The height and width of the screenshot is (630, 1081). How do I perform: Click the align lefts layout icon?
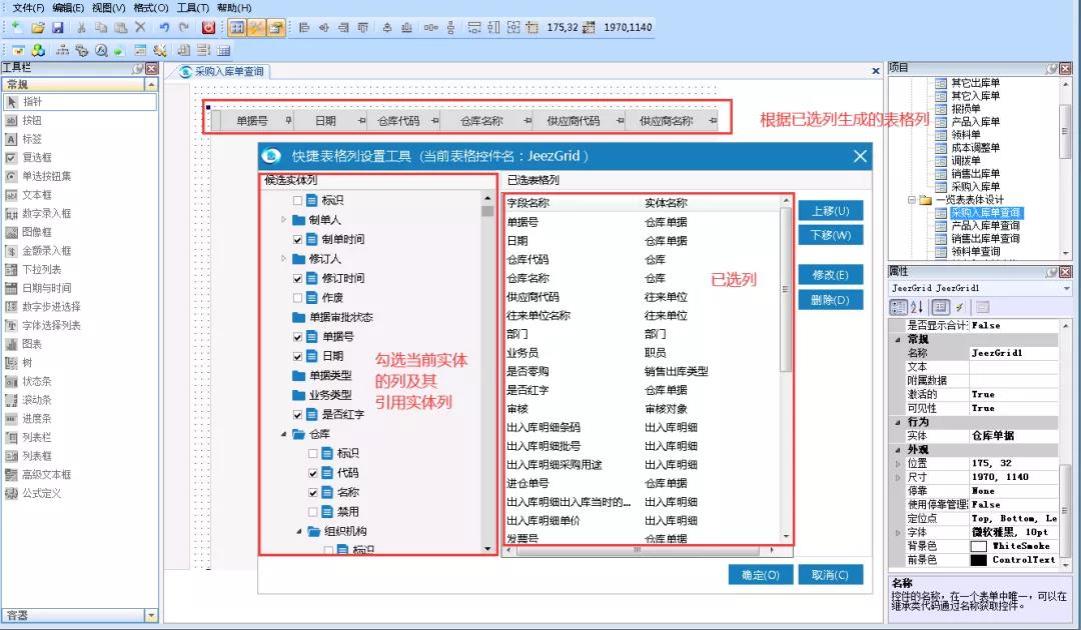[x=304, y=28]
